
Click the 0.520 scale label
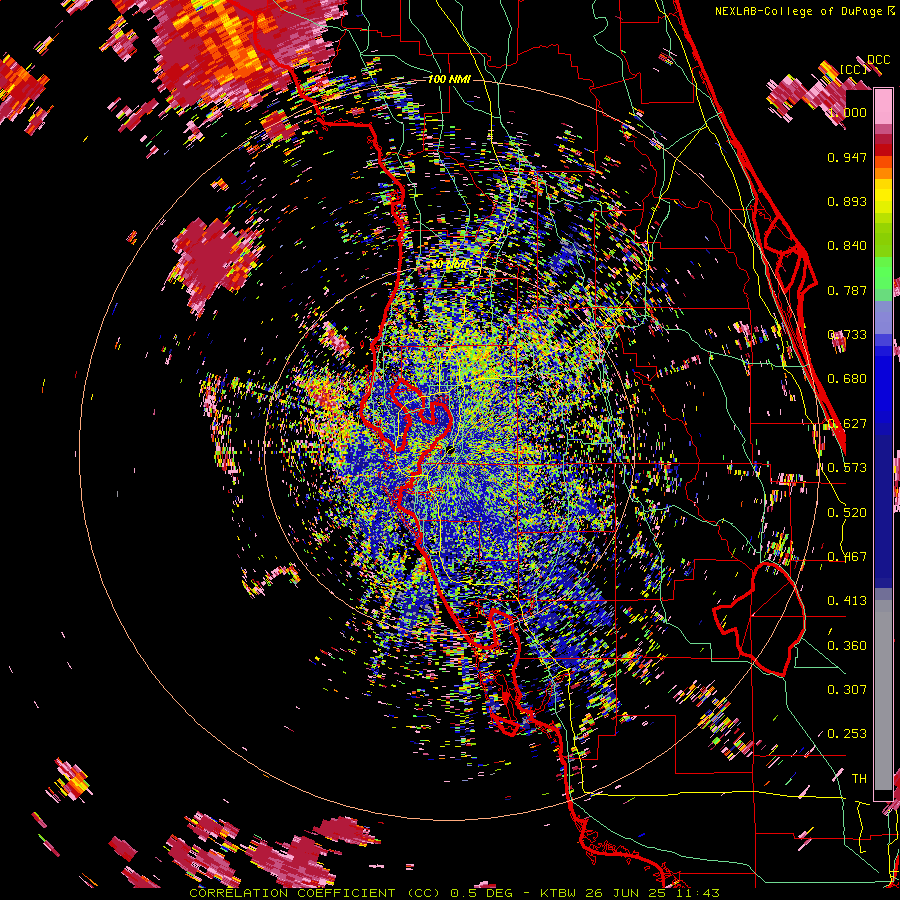click(847, 513)
